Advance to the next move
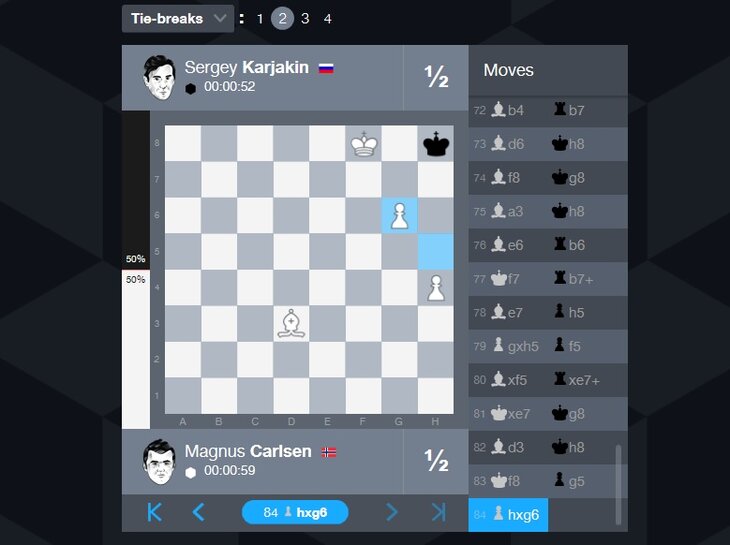This screenshot has width=730, height=545. pyautogui.click(x=392, y=512)
